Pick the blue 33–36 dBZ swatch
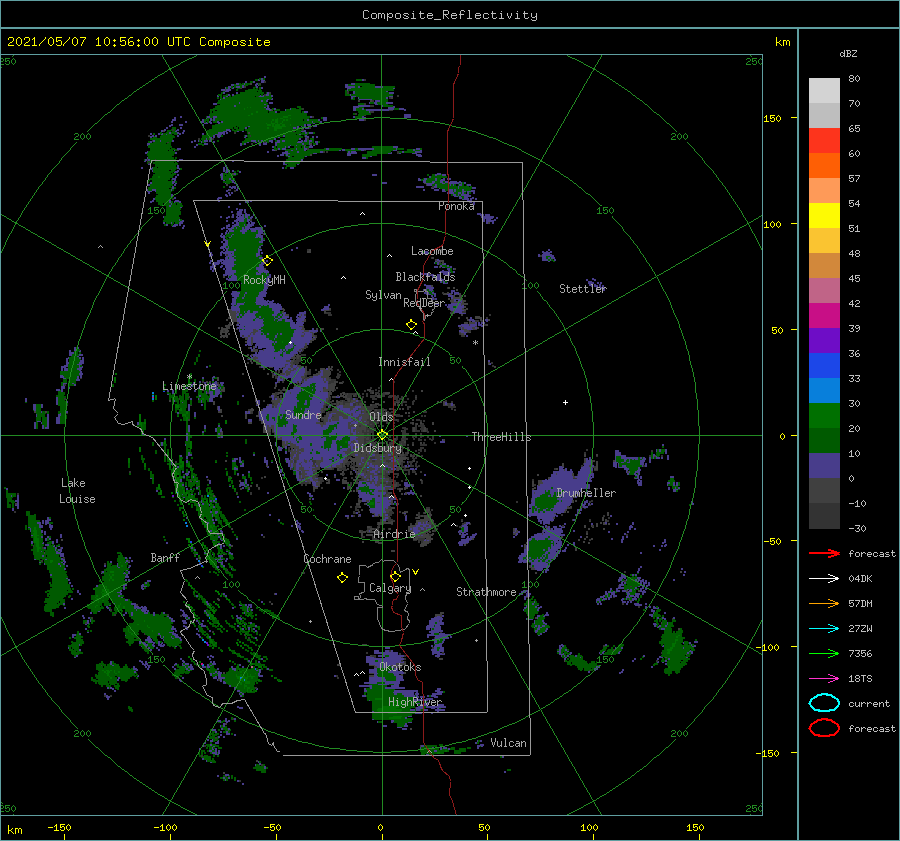900x841 pixels. 824,366
